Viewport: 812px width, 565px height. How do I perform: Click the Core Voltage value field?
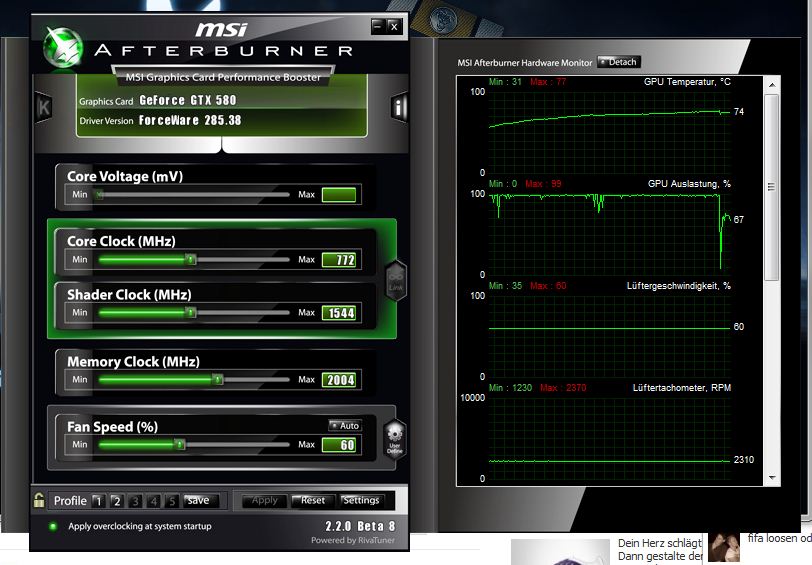point(339,195)
